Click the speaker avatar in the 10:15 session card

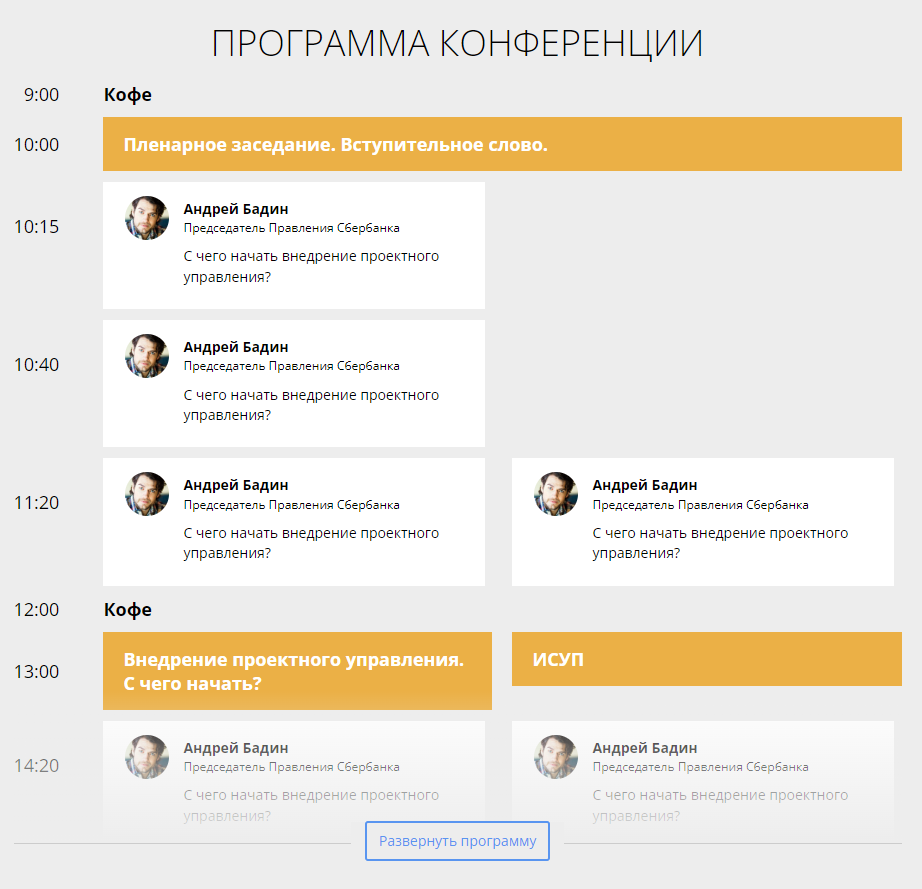[x=147, y=218]
